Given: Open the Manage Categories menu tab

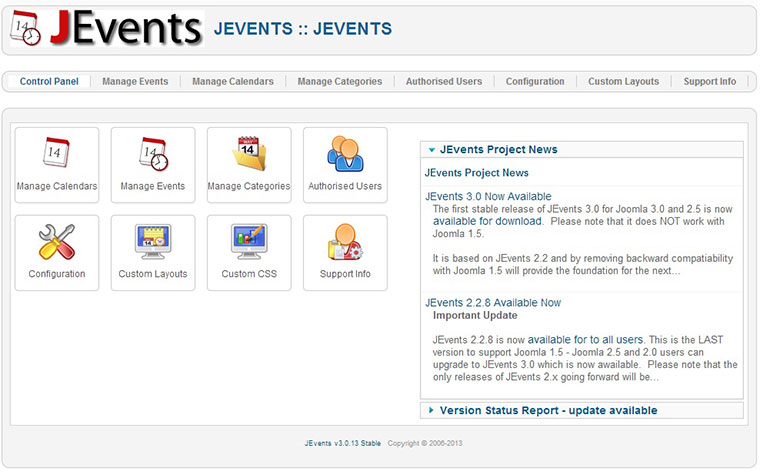Looking at the screenshot, I should pos(340,81).
